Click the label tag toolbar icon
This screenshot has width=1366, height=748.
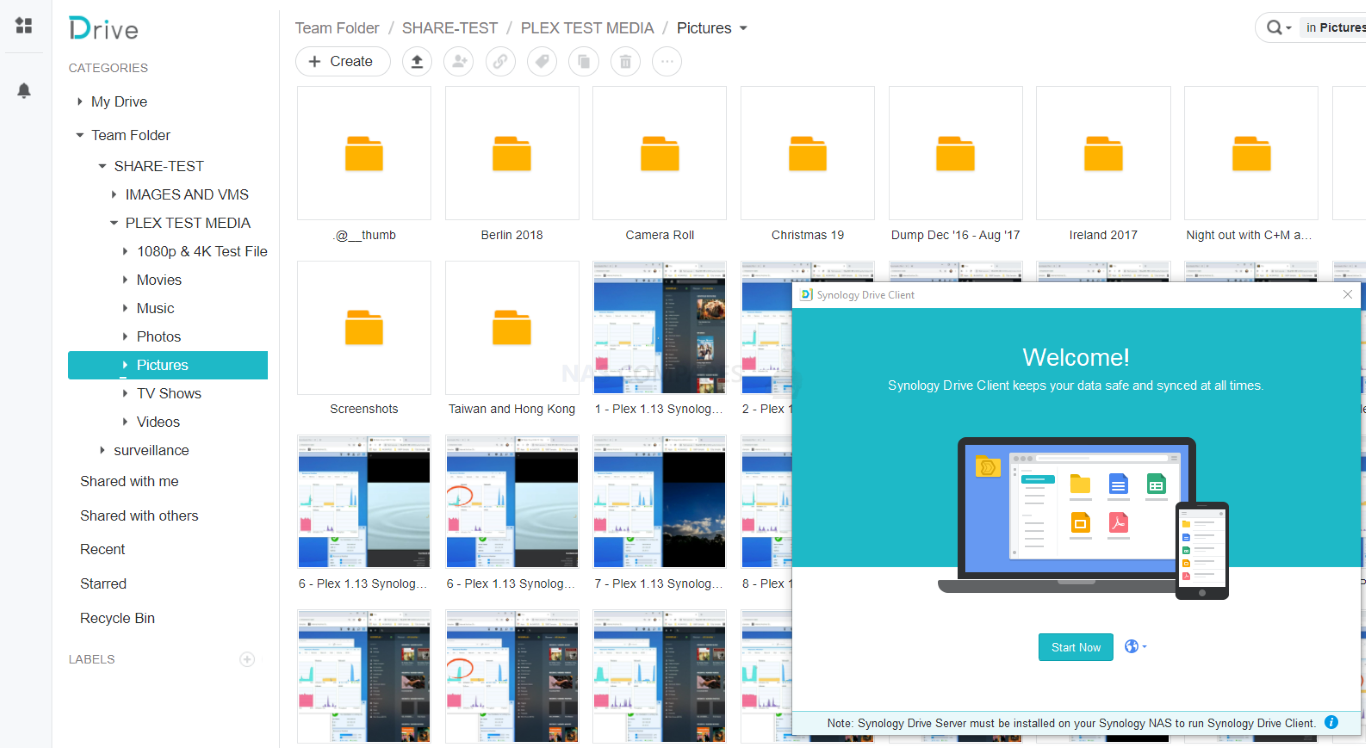(x=542, y=61)
